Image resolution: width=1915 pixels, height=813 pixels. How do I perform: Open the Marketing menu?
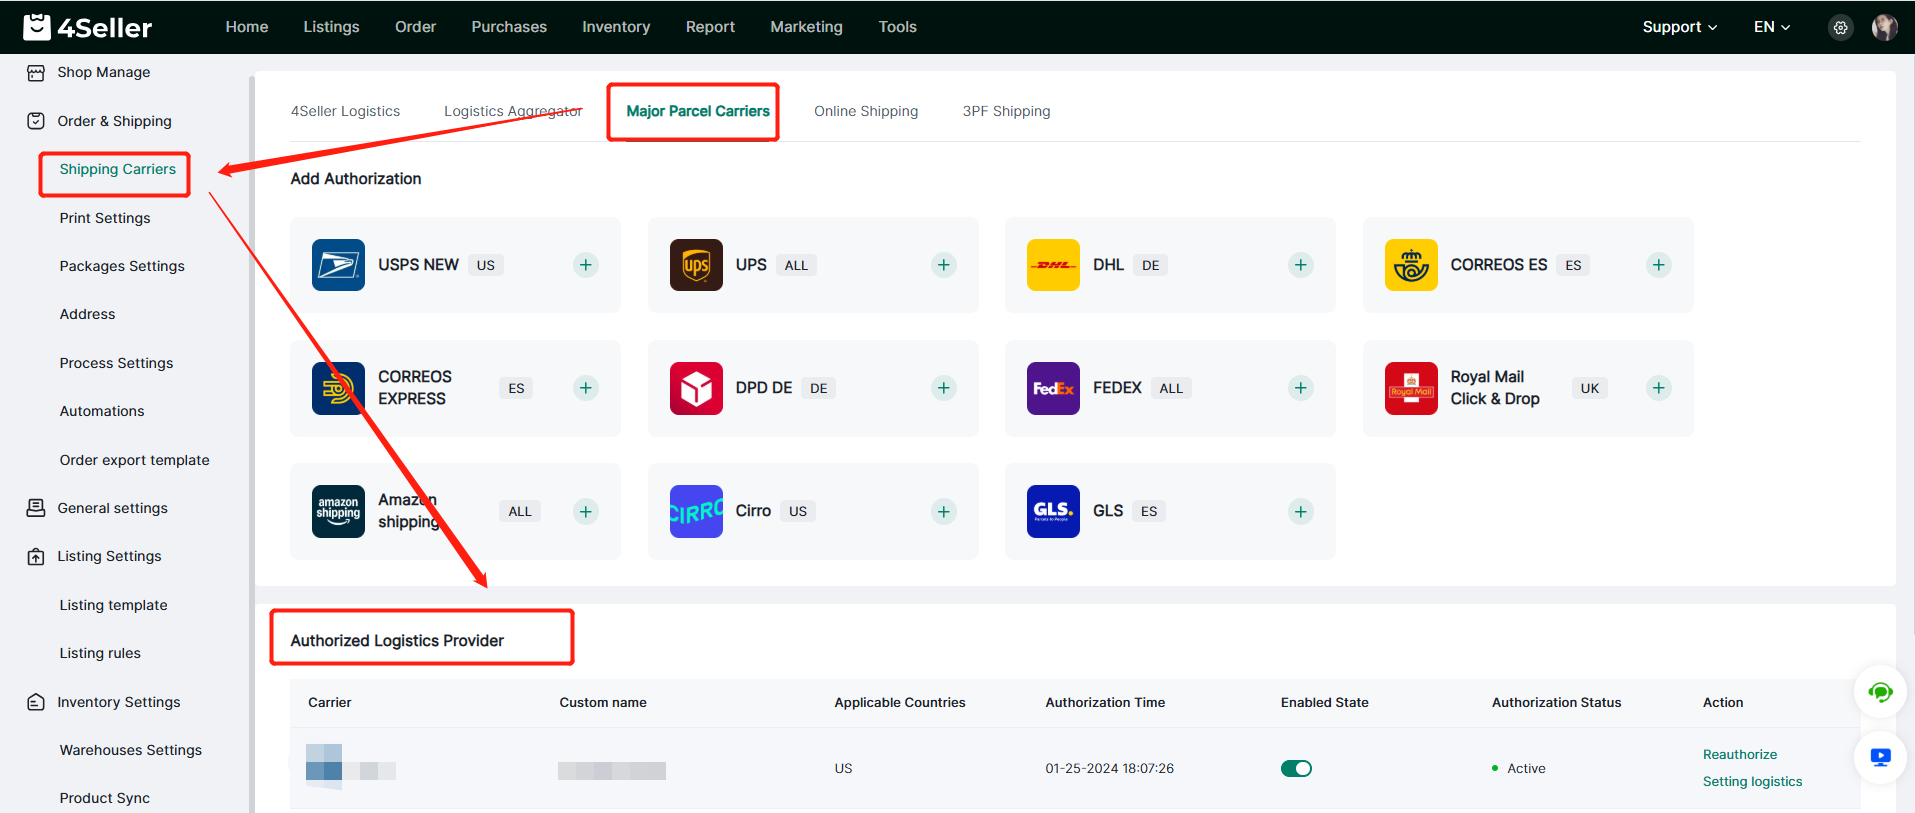click(x=806, y=27)
